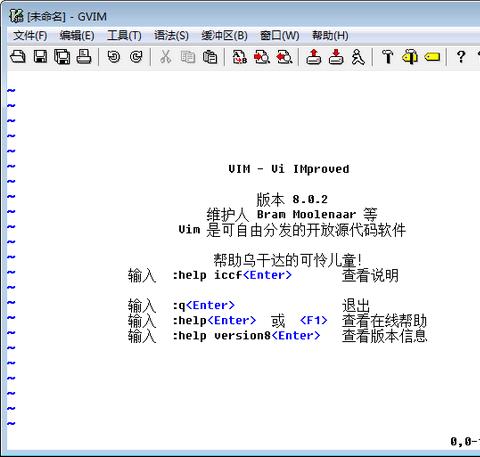Click the GVIM application icon in title bar
Image resolution: width=480 pixels, height=457 pixels.
pyautogui.click(x=16, y=16)
